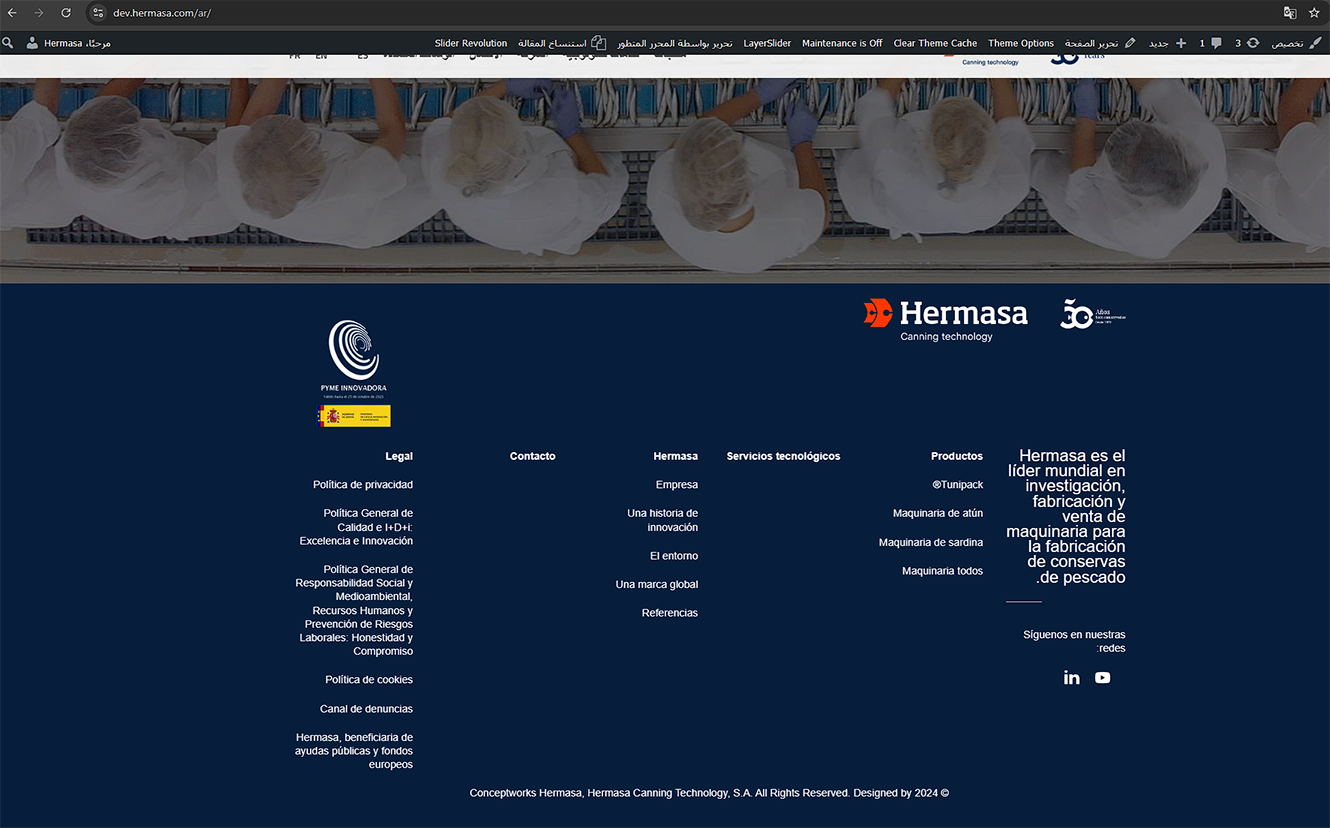Open the Canal de denuncias link
The image size is (1330, 828).
[366, 709]
